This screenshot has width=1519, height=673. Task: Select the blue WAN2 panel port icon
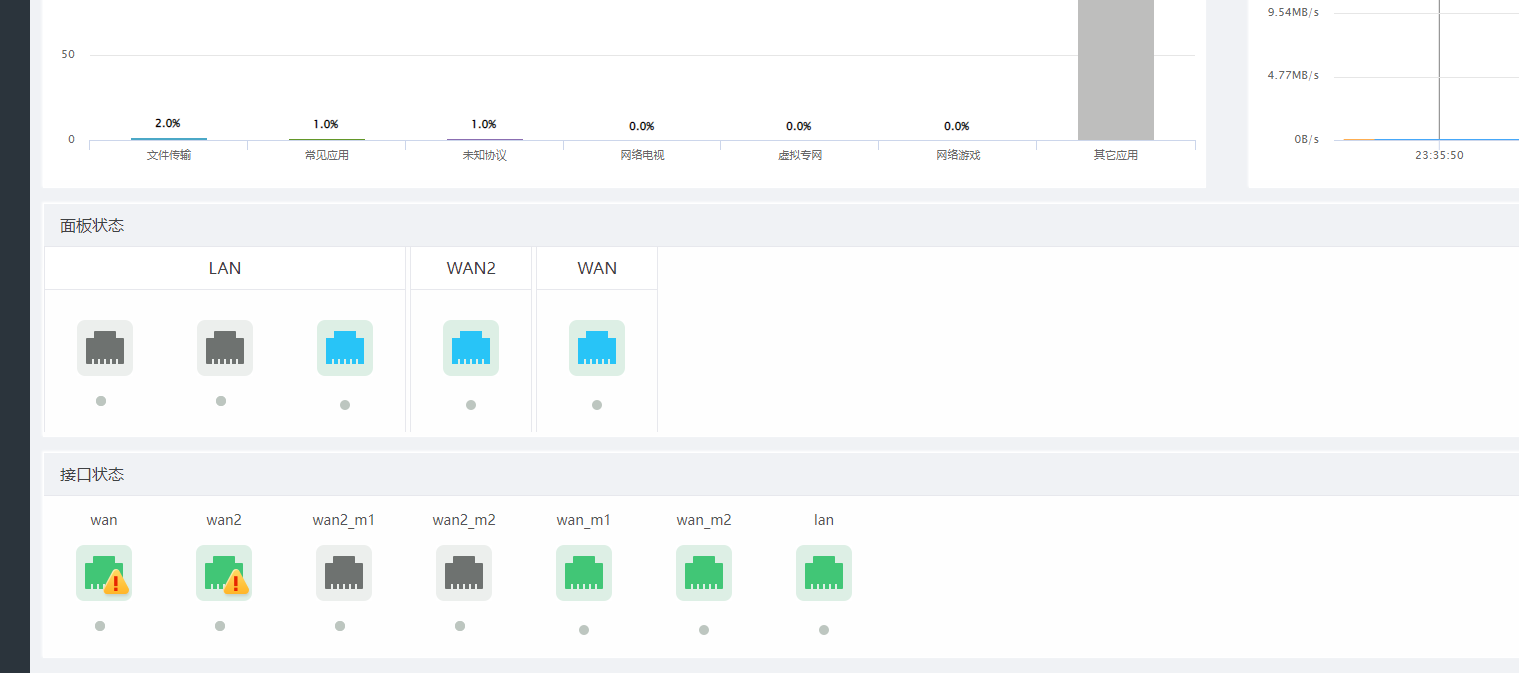(471, 348)
